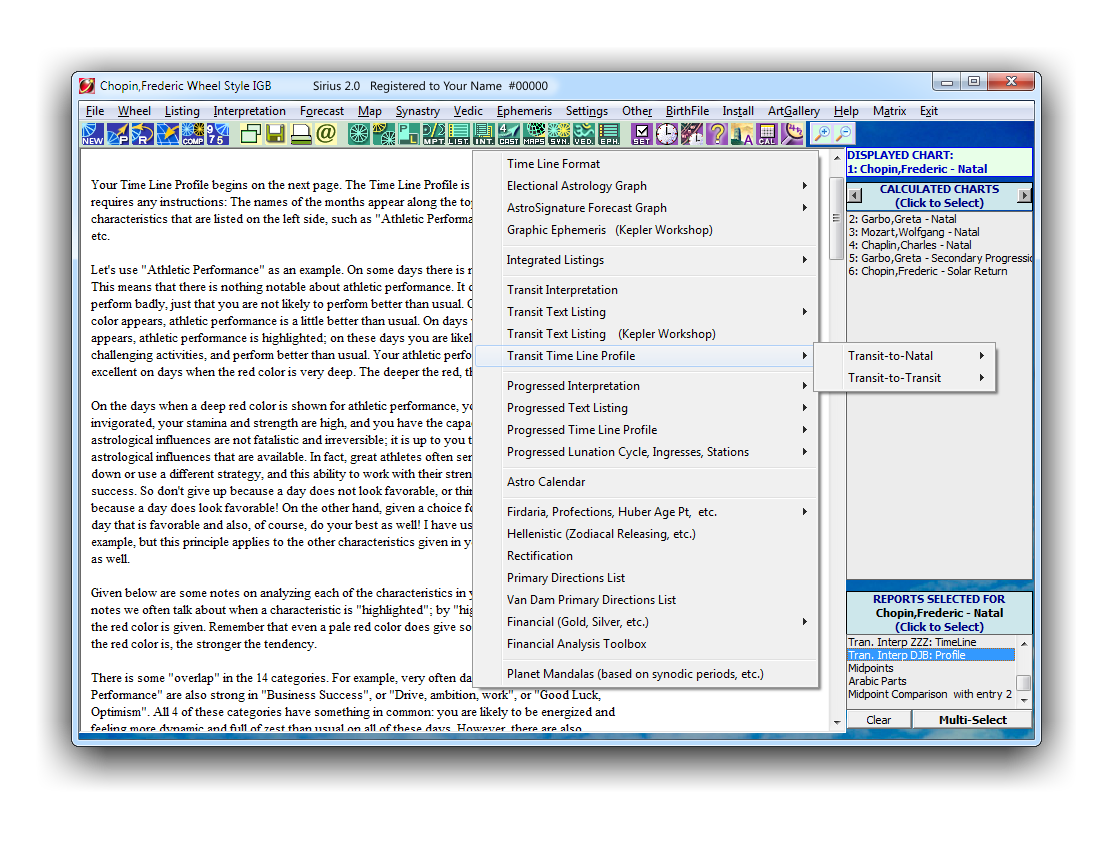Click the @ email icon
Screen dimensions: 1112x856
pos(326,133)
